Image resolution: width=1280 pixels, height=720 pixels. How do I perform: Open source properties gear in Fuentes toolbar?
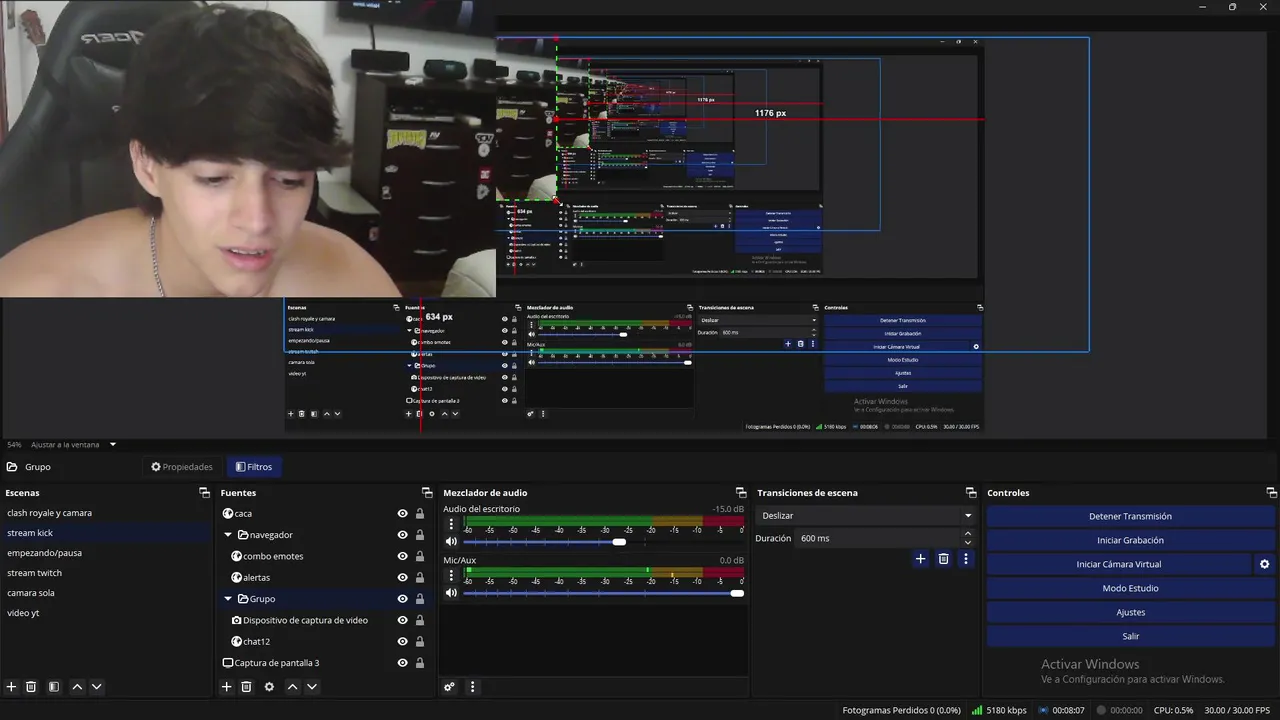(269, 687)
